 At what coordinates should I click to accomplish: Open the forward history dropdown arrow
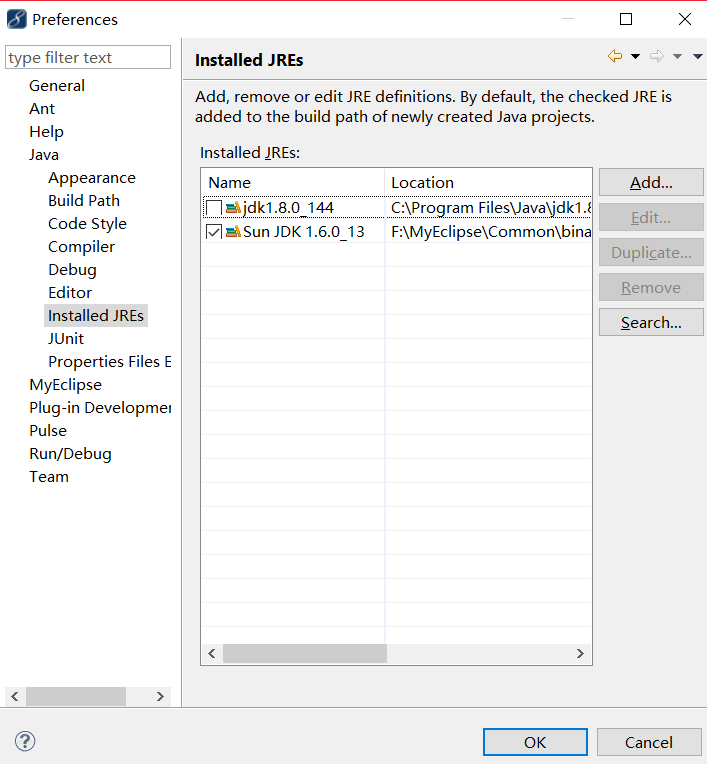coord(677,57)
